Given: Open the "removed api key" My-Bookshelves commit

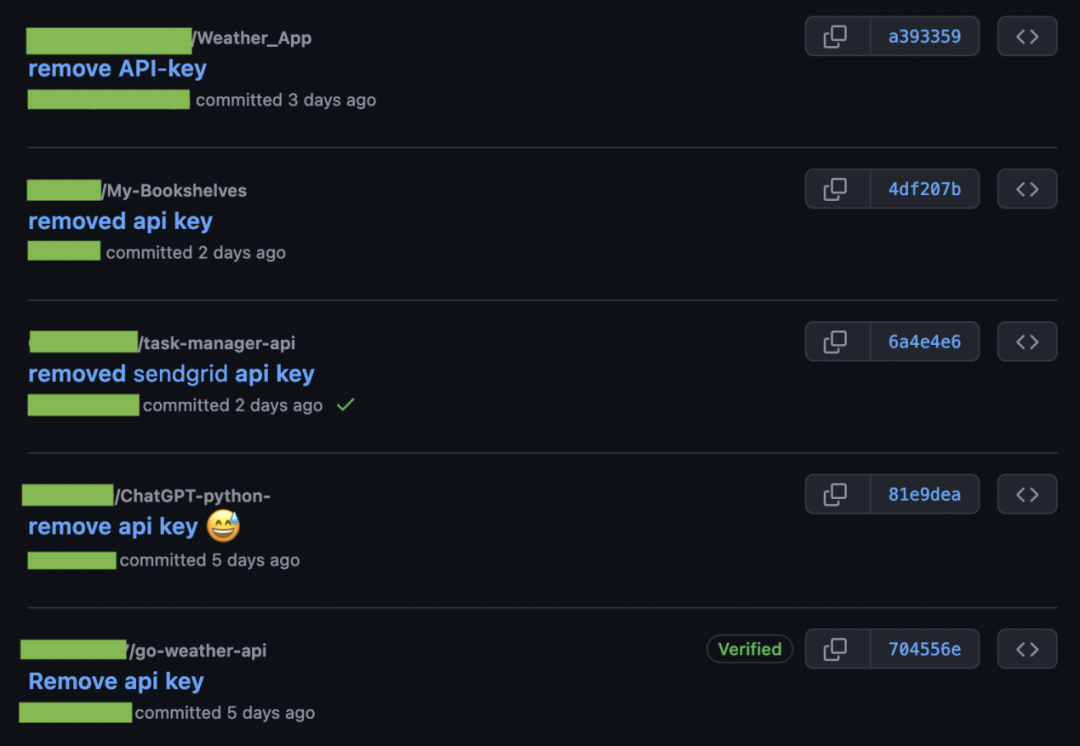Looking at the screenshot, I should point(120,221).
